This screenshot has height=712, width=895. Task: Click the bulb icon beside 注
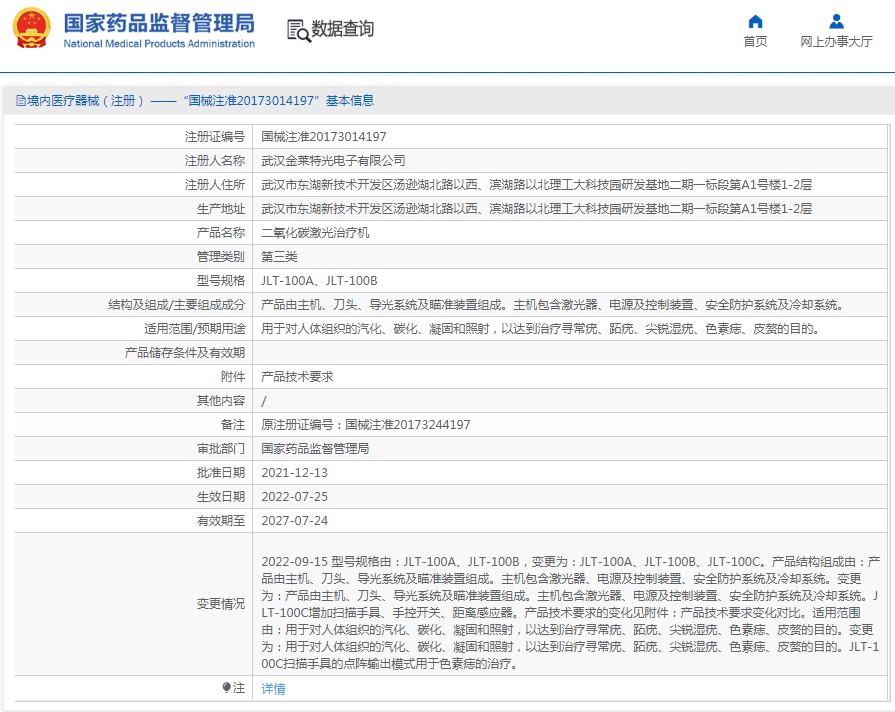pyautogui.click(x=227, y=687)
